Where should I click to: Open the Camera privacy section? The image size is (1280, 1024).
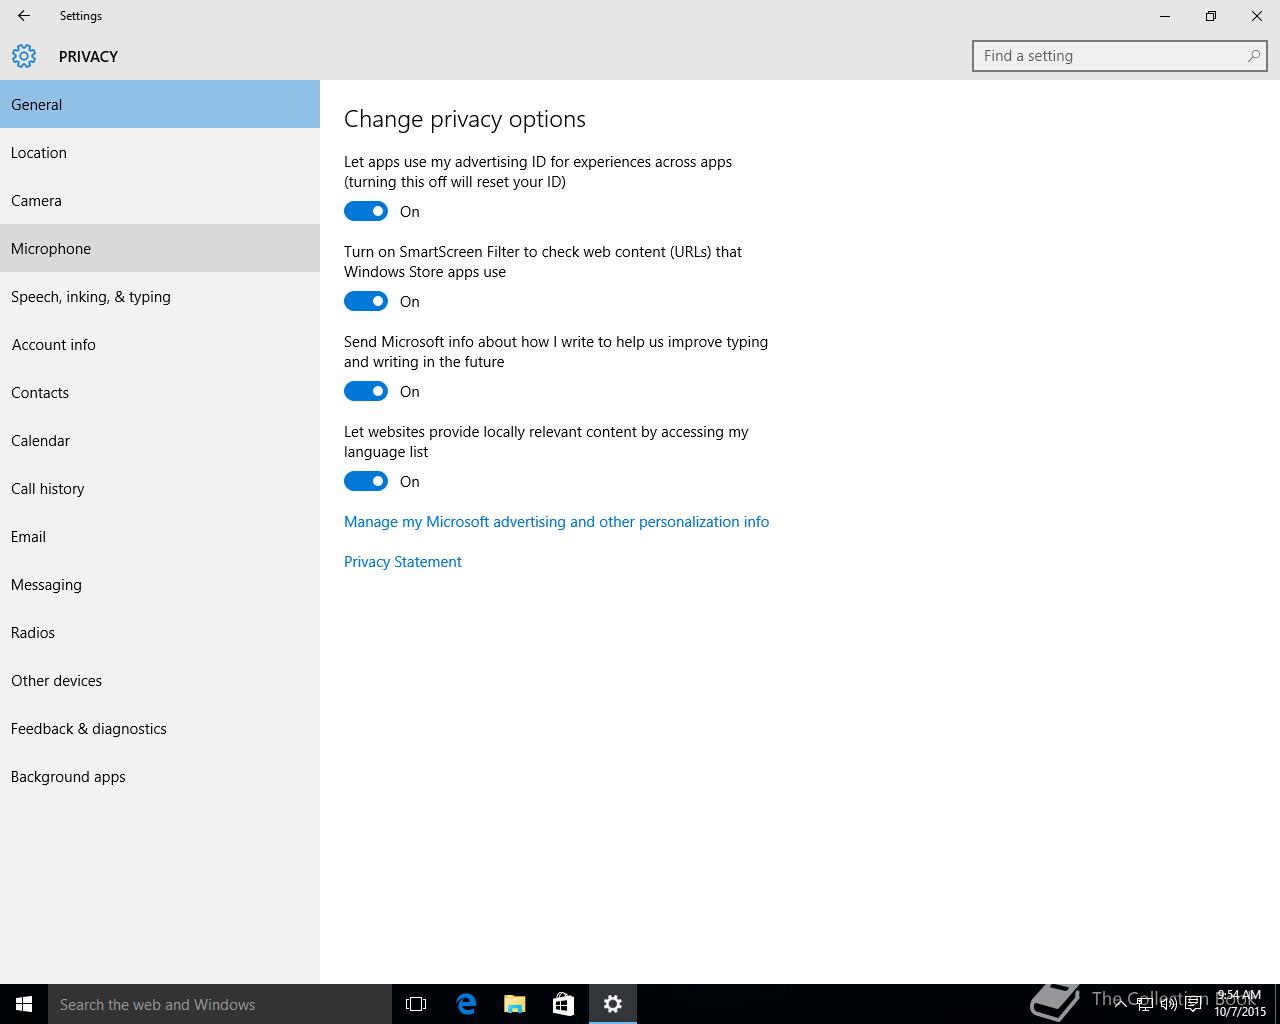coord(160,200)
